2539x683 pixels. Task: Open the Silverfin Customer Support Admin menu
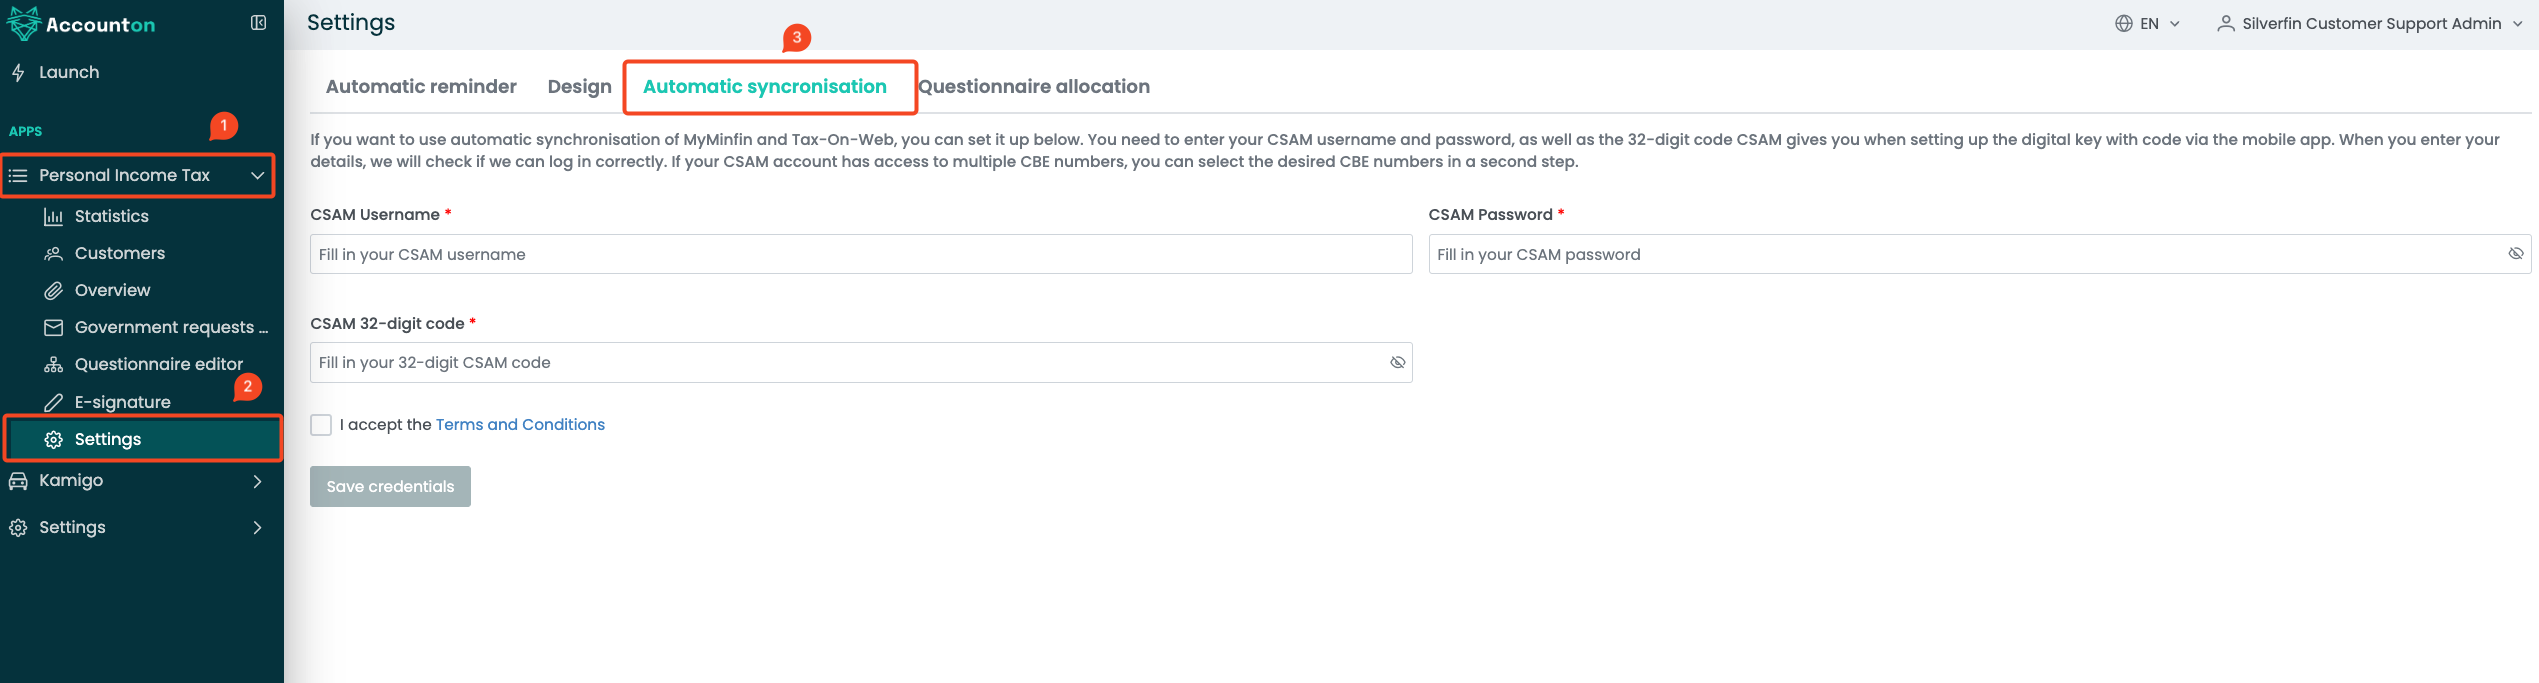(x=2369, y=23)
